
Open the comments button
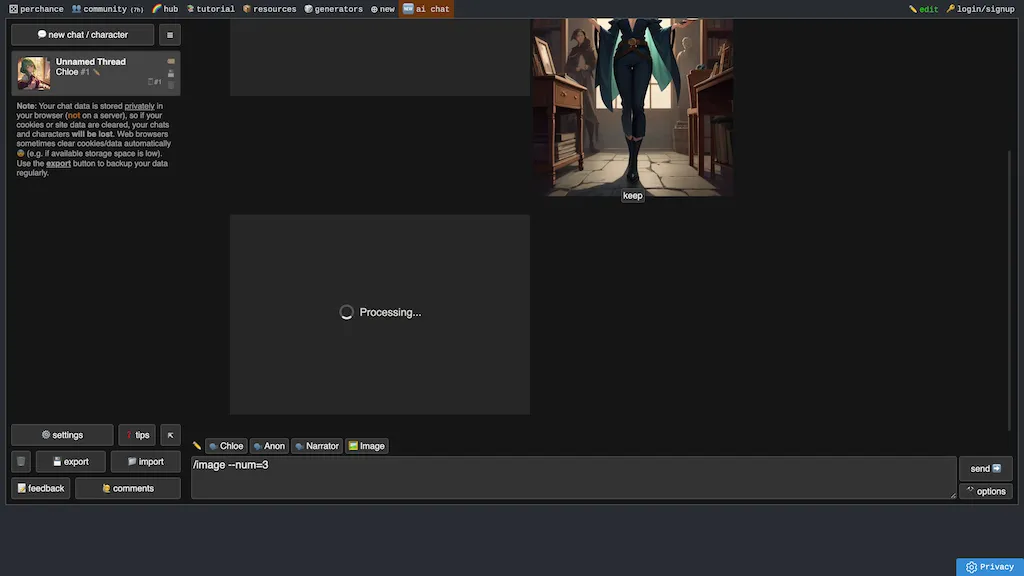128,488
